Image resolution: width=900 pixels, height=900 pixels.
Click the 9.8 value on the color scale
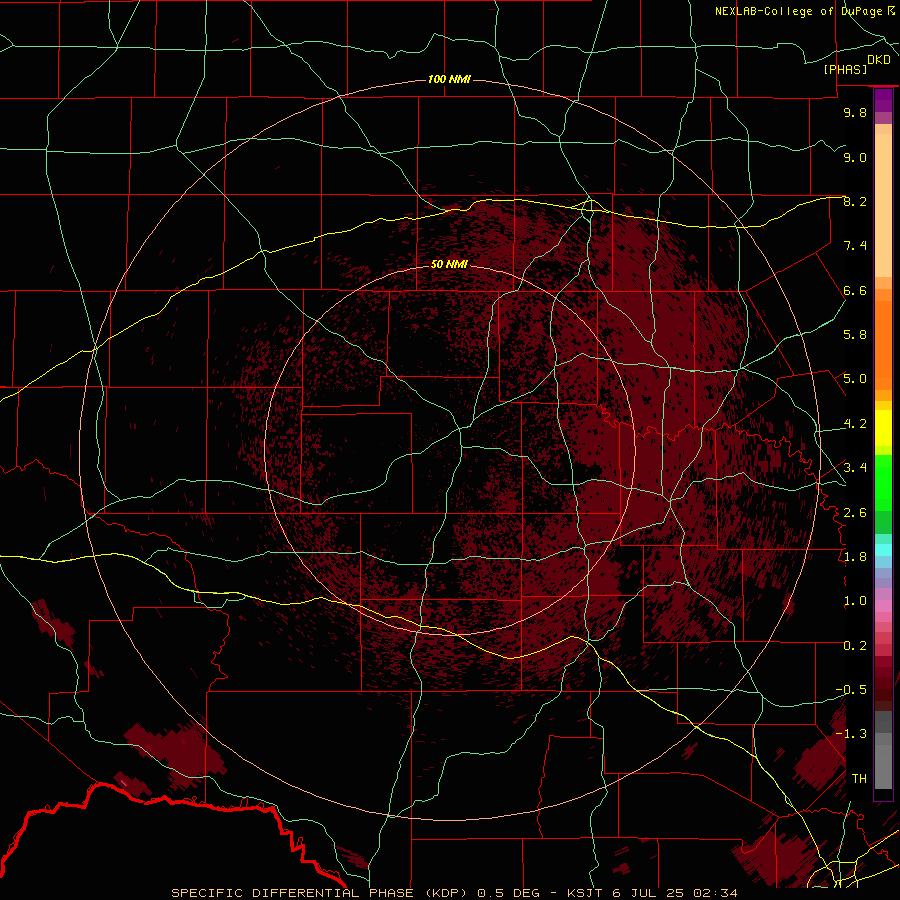[855, 112]
